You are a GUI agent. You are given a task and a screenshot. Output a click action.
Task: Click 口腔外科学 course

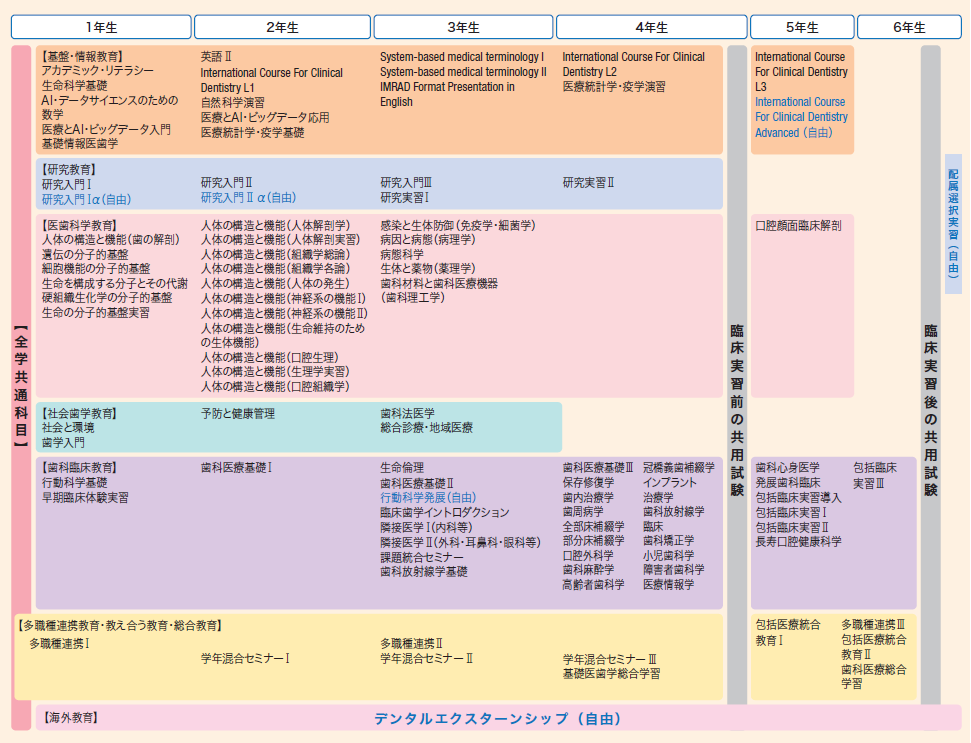[588, 555]
